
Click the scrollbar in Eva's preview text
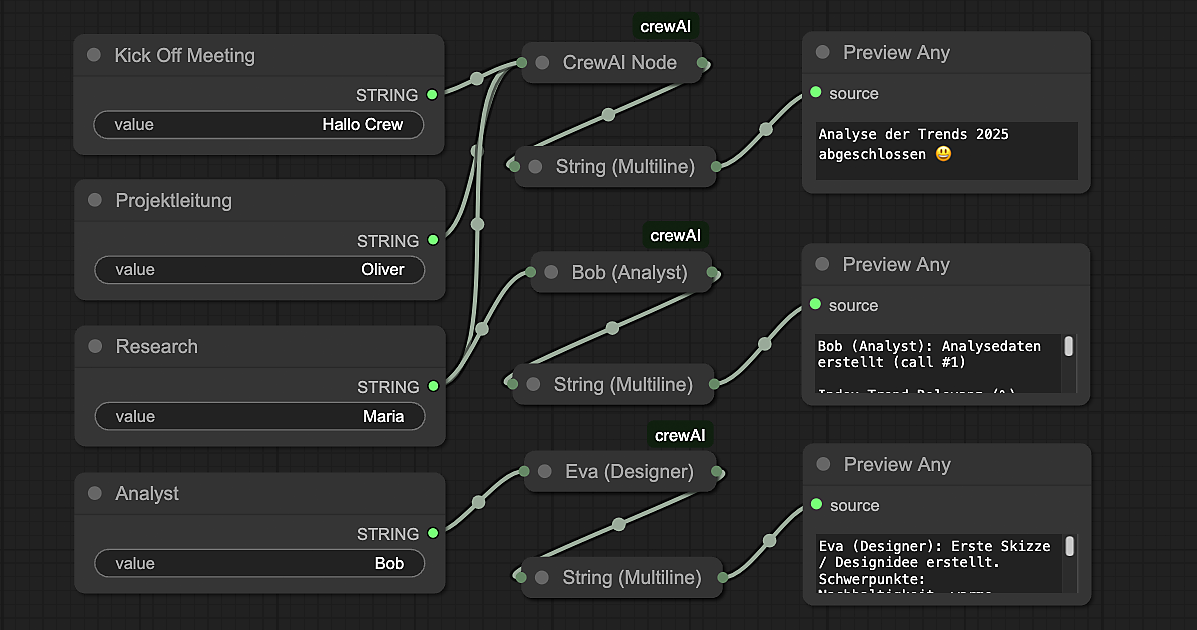pos(1069,546)
